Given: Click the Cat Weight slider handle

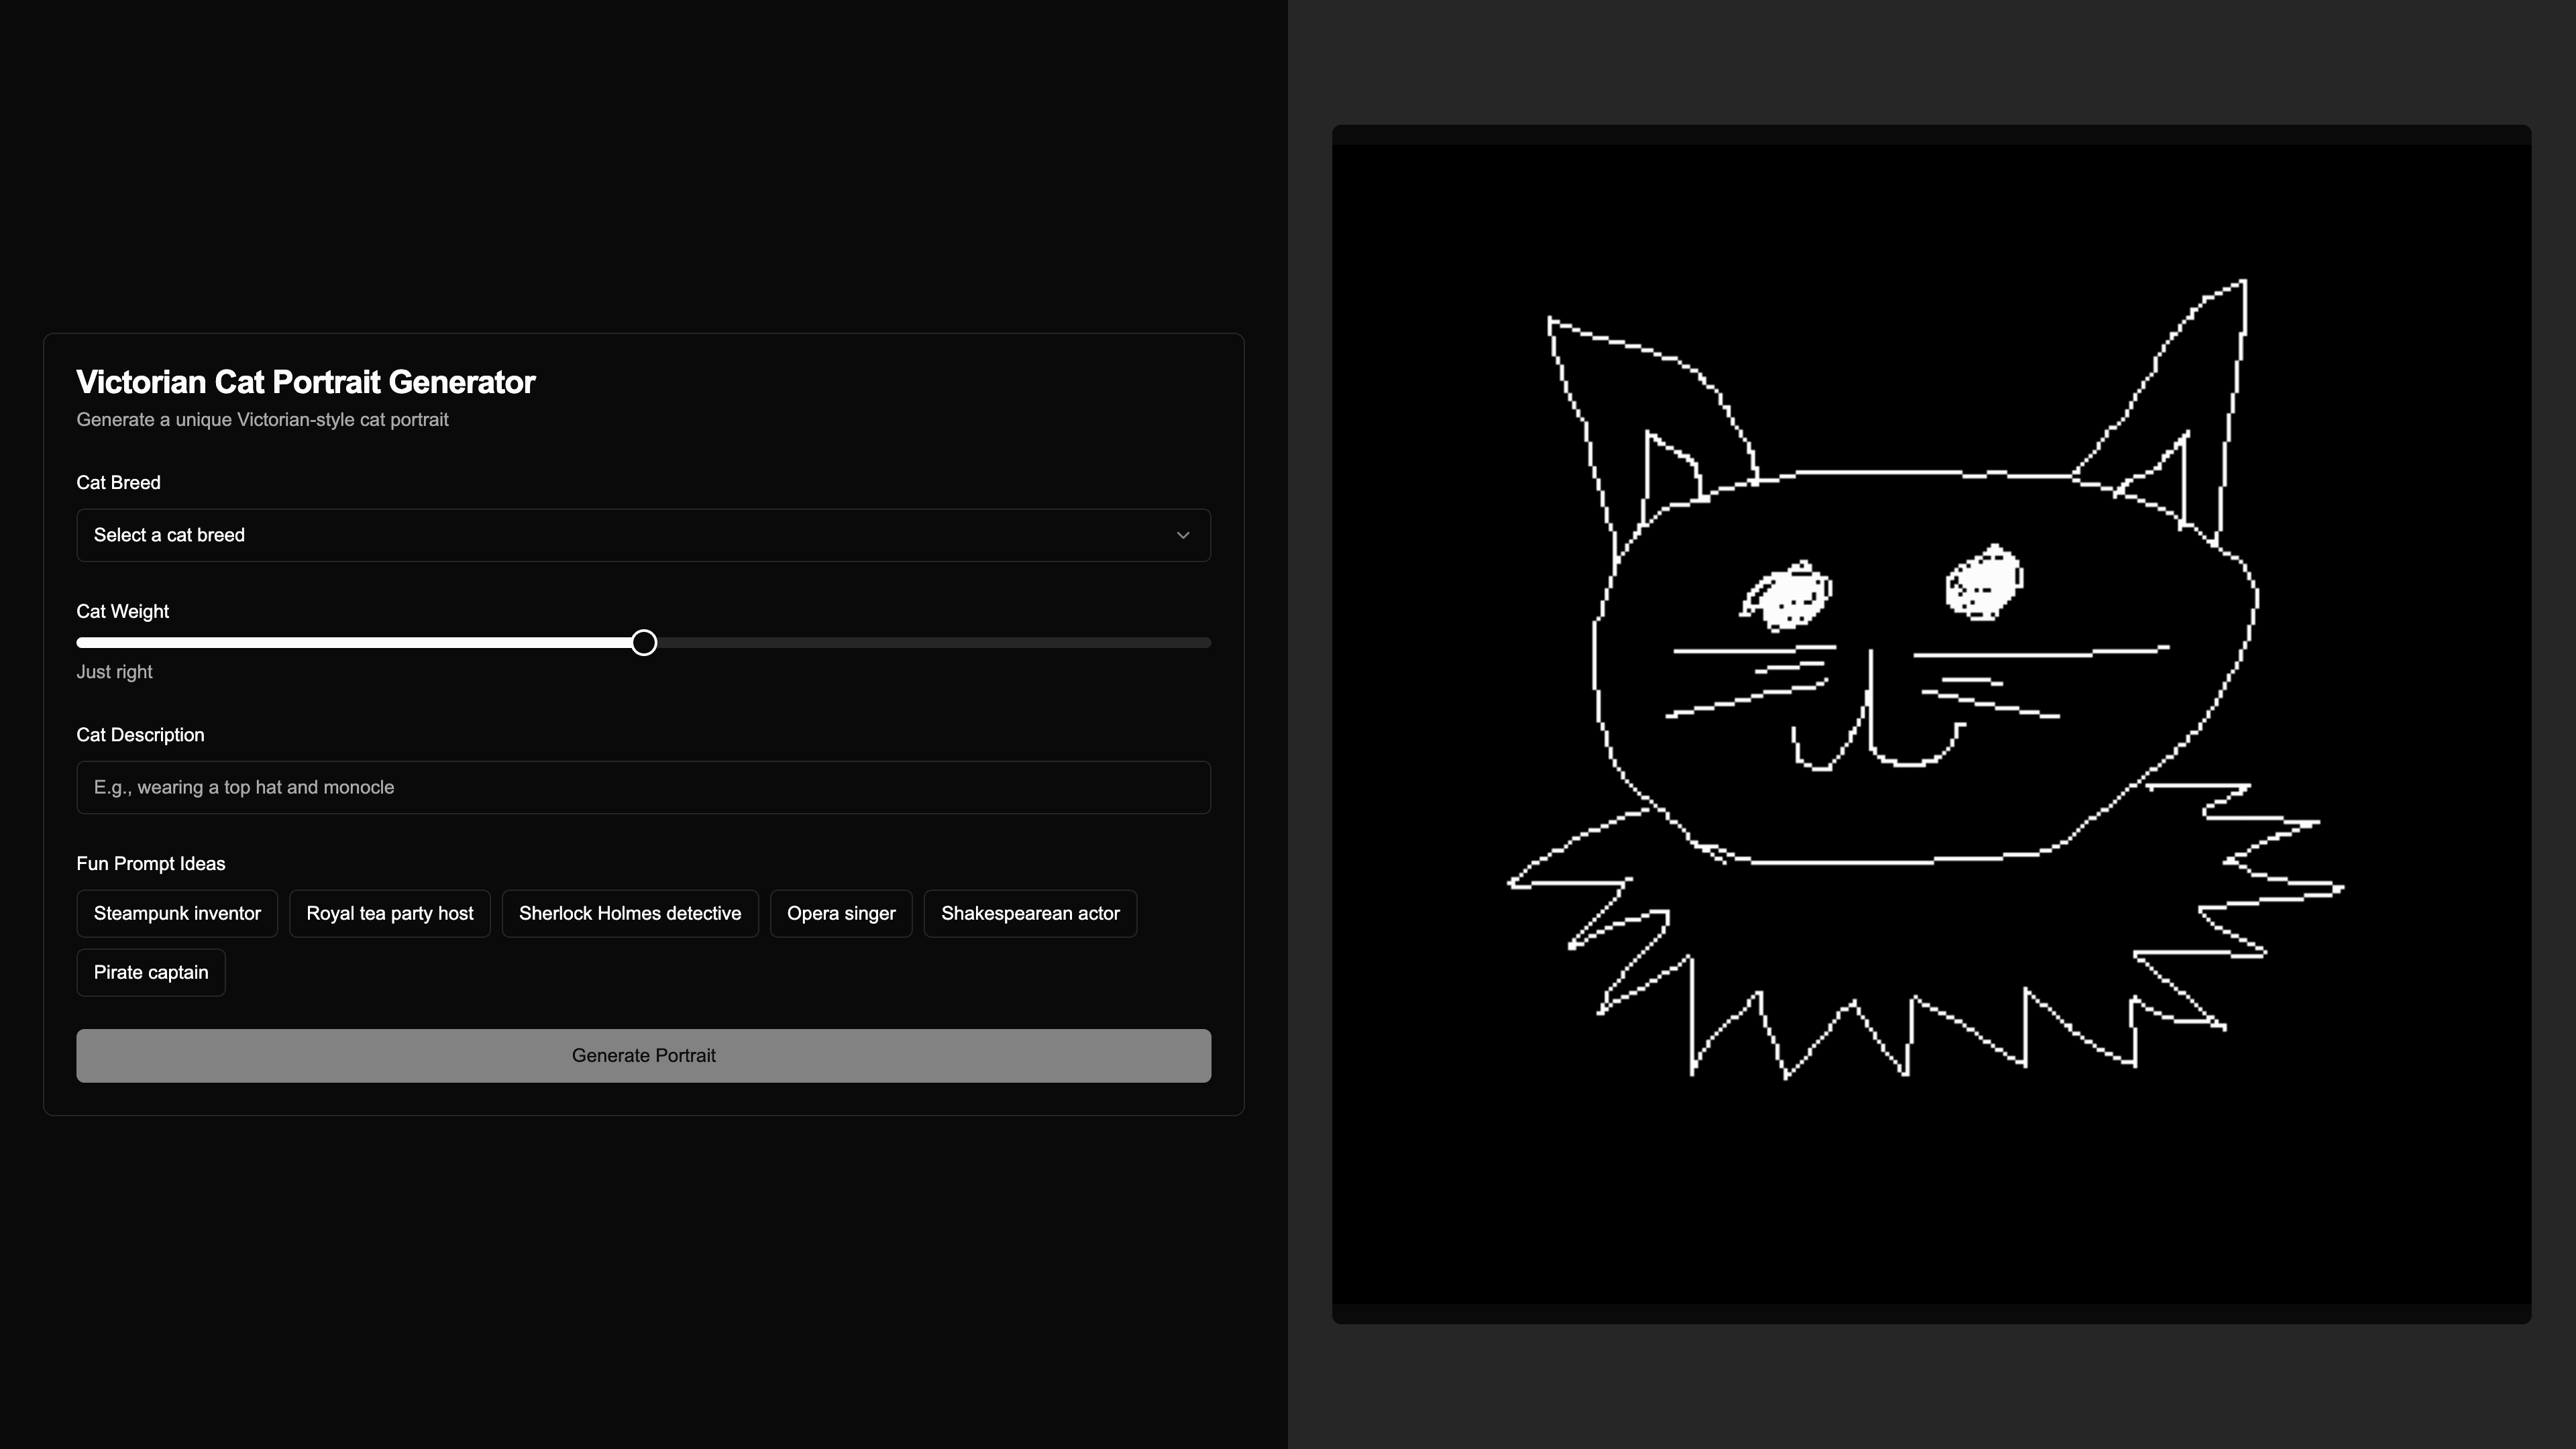Looking at the screenshot, I should pos(644,643).
